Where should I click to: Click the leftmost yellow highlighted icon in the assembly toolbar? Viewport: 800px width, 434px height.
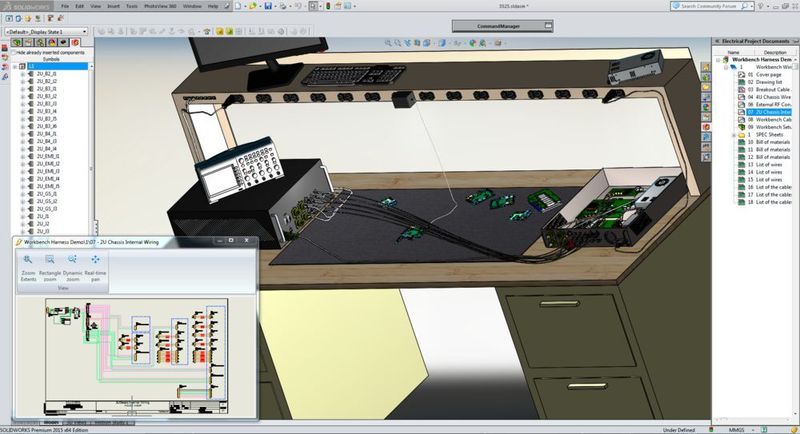coord(219,32)
